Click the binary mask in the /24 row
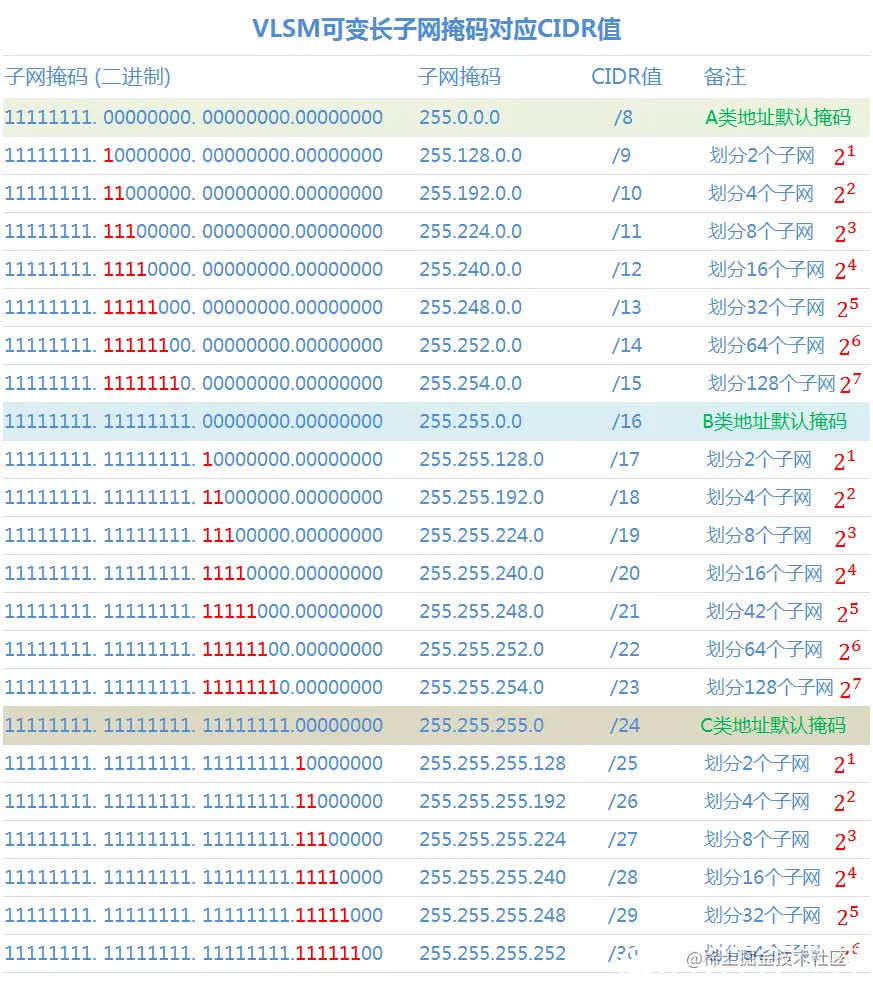 pyautogui.click(x=194, y=725)
